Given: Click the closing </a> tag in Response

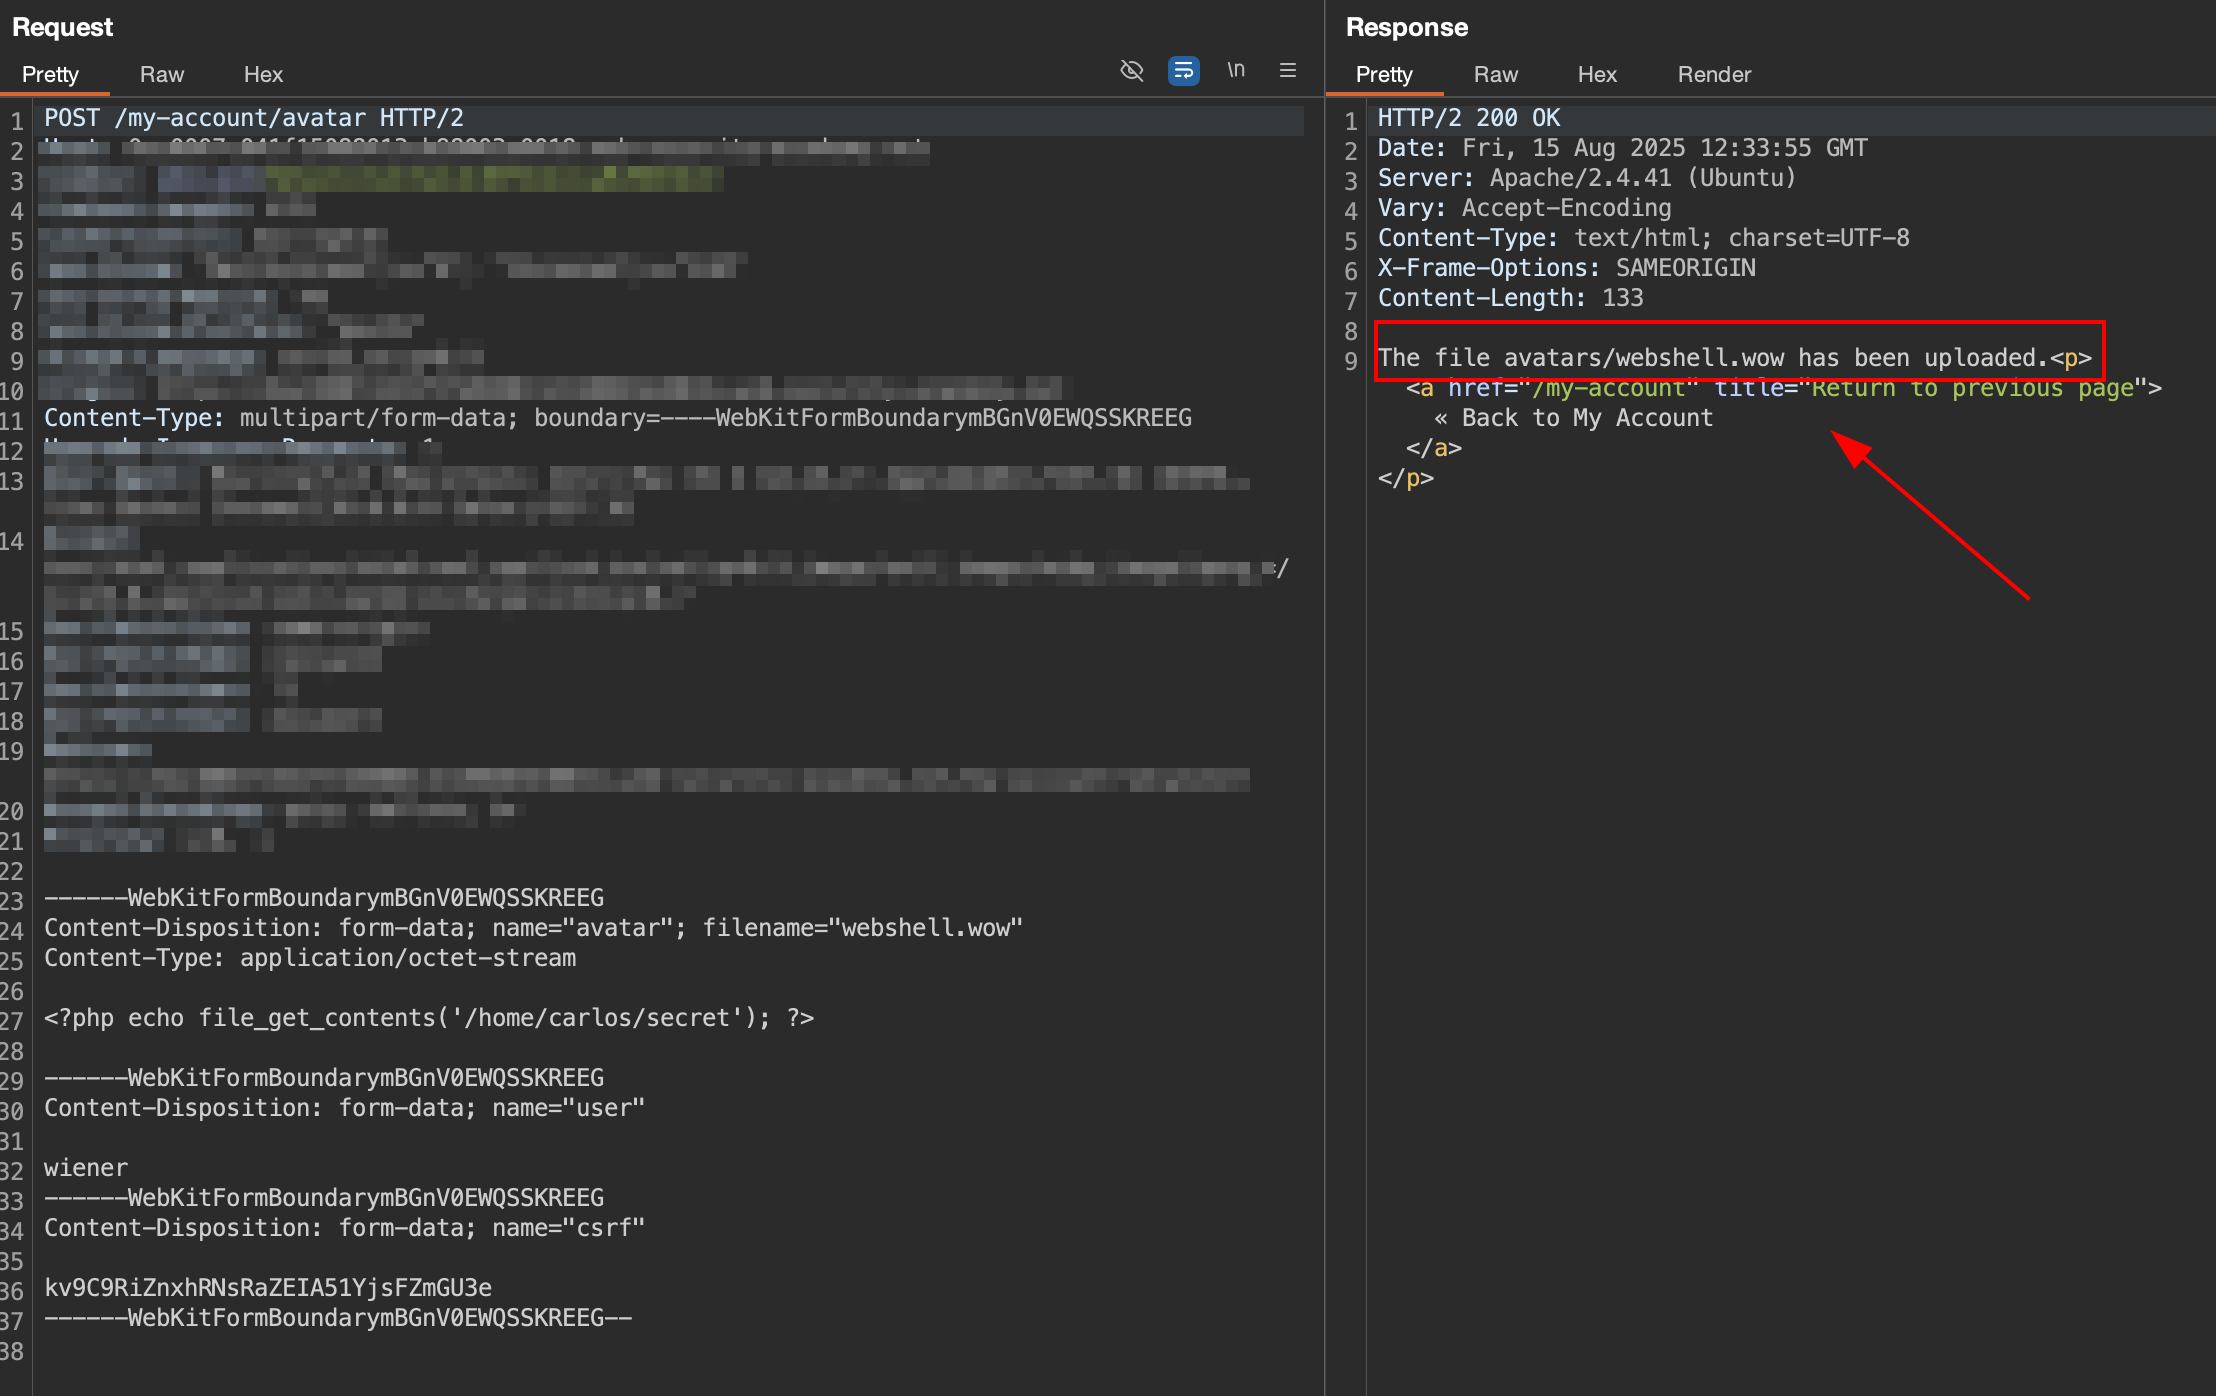Looking at the screenshot, I should [x=1434, y=448].
